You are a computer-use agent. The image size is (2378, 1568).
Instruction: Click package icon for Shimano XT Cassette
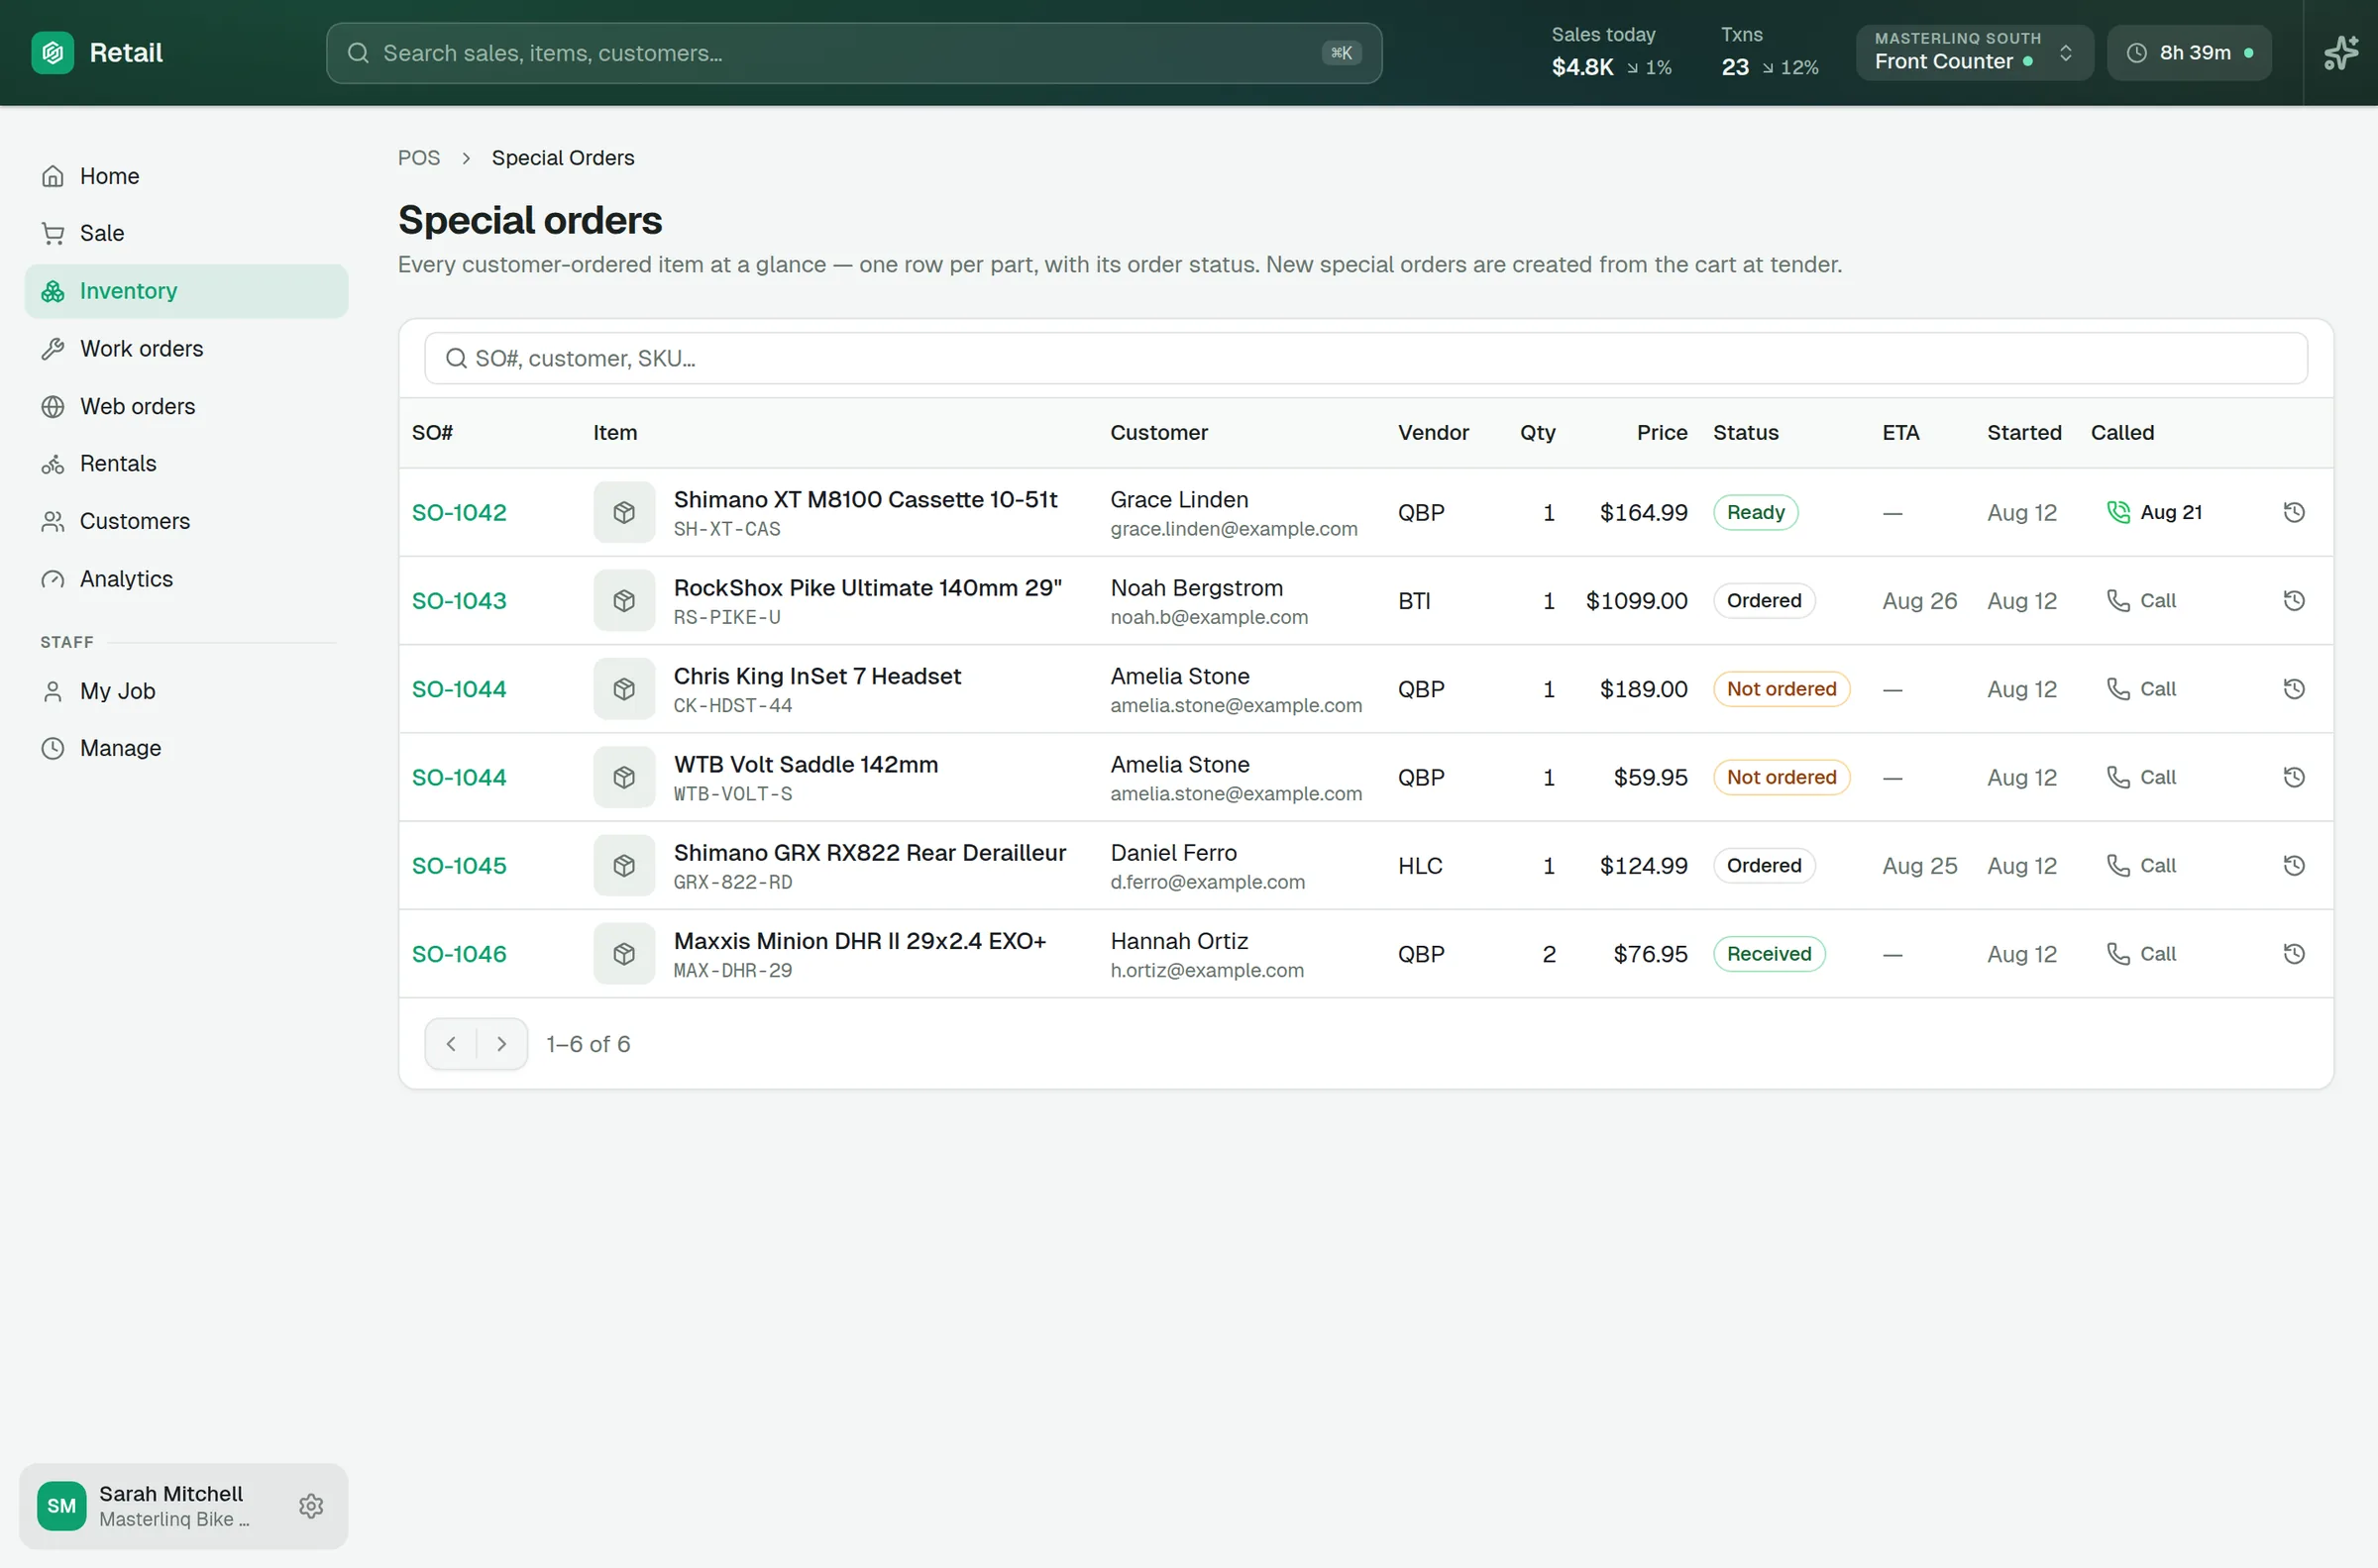[x=624, y=512]
